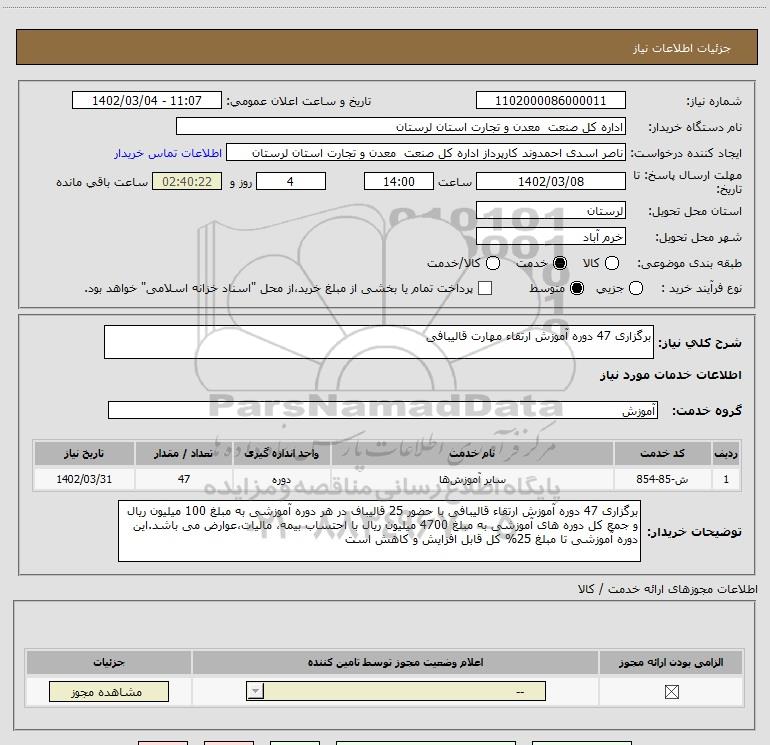Screen dimensions: 770x745
Task: Click the کد خدمت column header
Action: tap(662, 453)
